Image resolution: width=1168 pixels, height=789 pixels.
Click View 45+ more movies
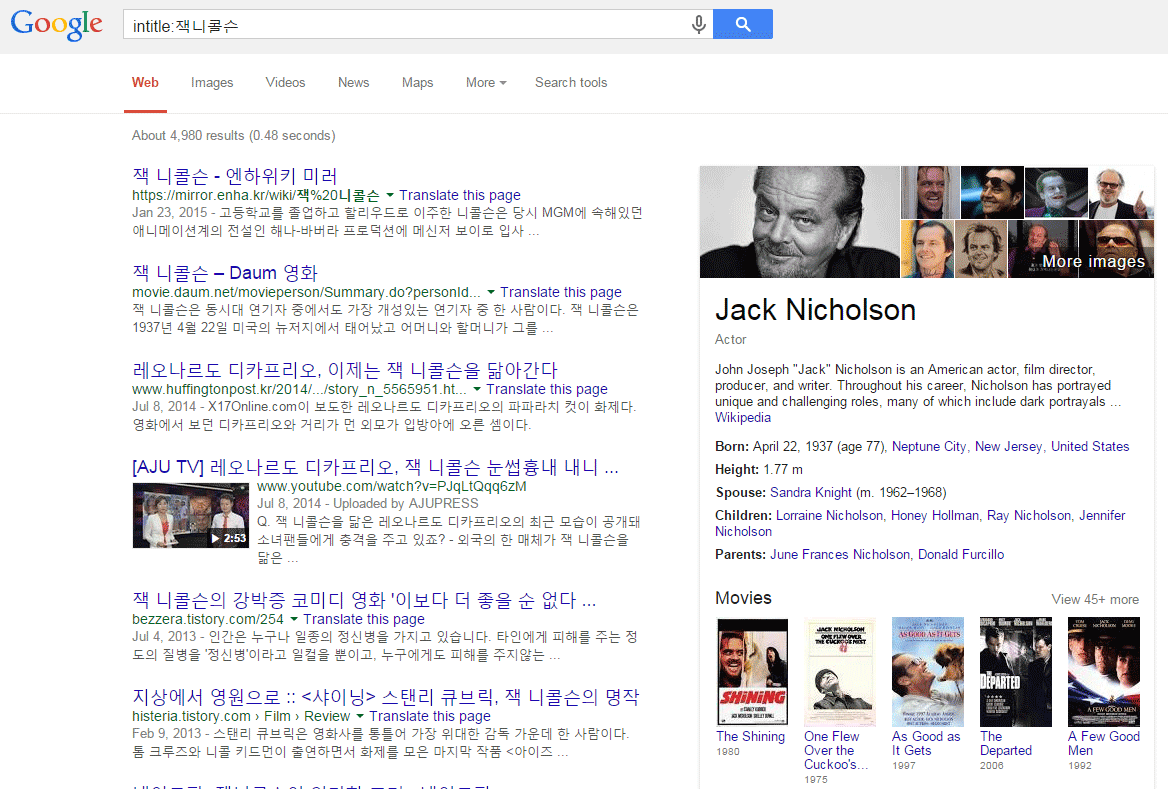pos(1095,599)
